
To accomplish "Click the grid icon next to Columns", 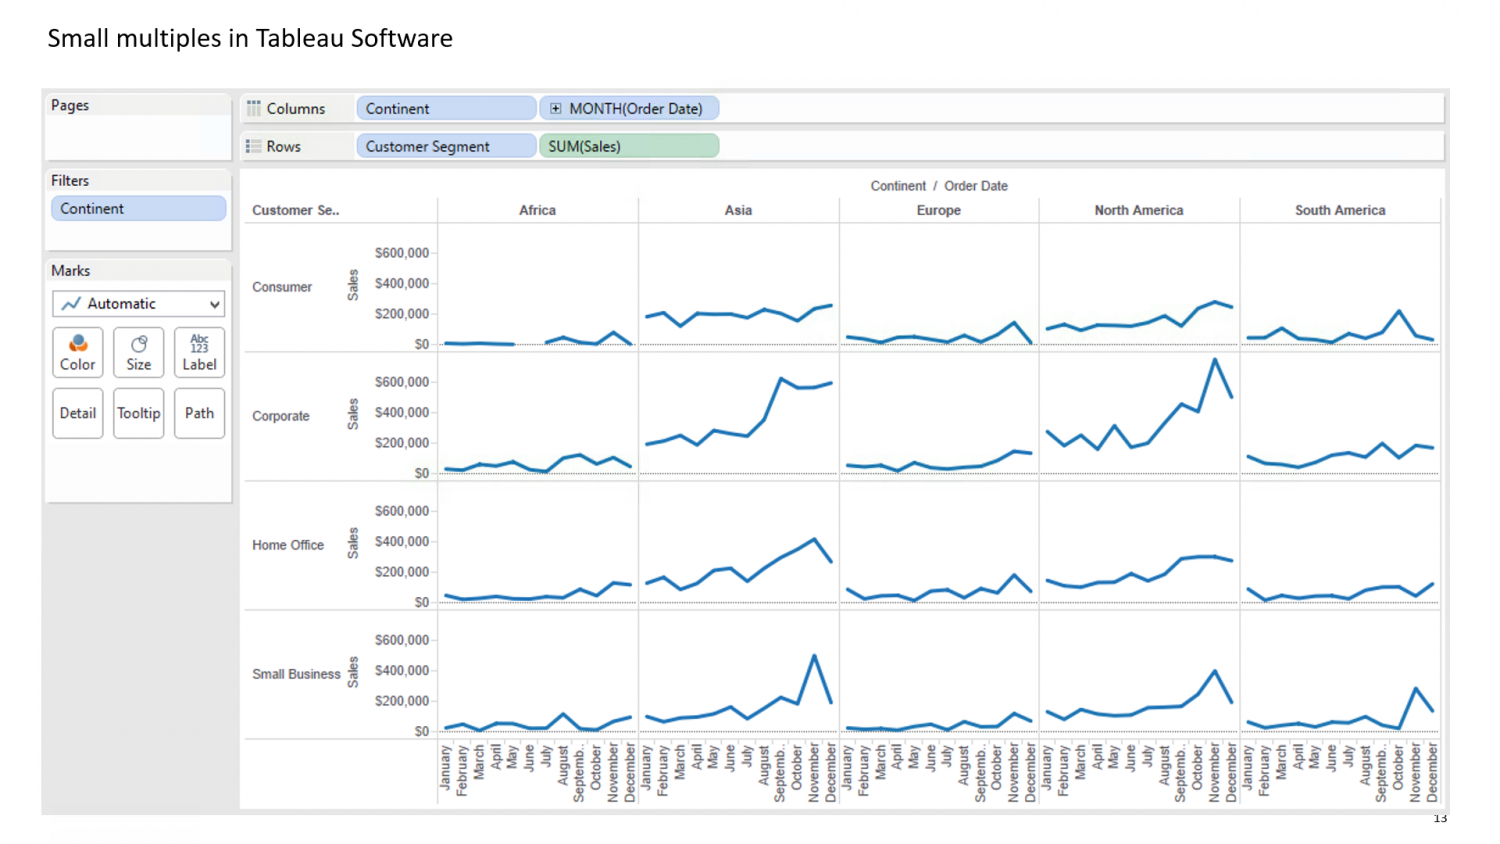I will click(256, 108).
